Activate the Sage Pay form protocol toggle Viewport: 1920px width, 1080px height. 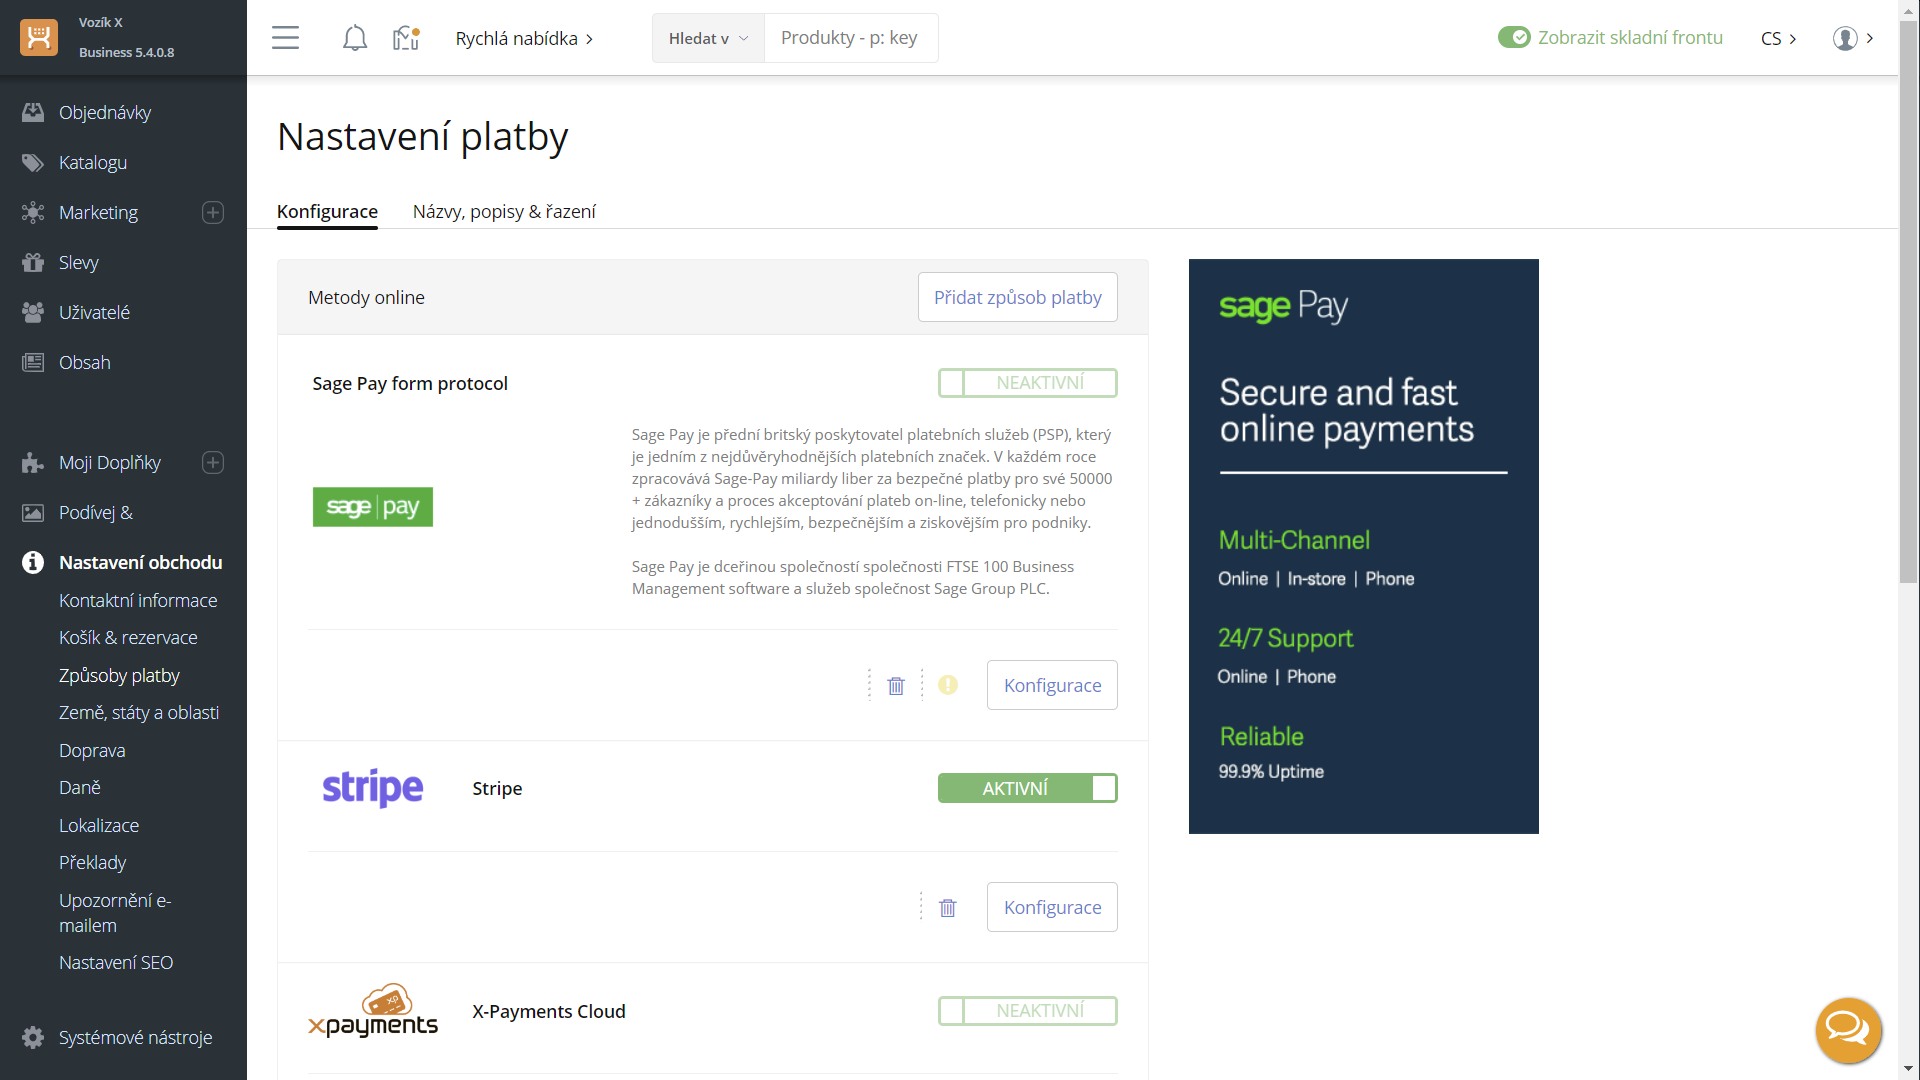[x=1028, y=383]
